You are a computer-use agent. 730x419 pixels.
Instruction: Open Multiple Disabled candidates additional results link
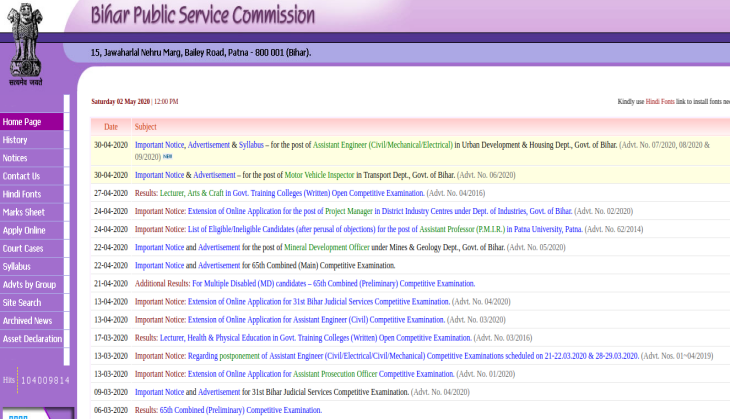333,284
